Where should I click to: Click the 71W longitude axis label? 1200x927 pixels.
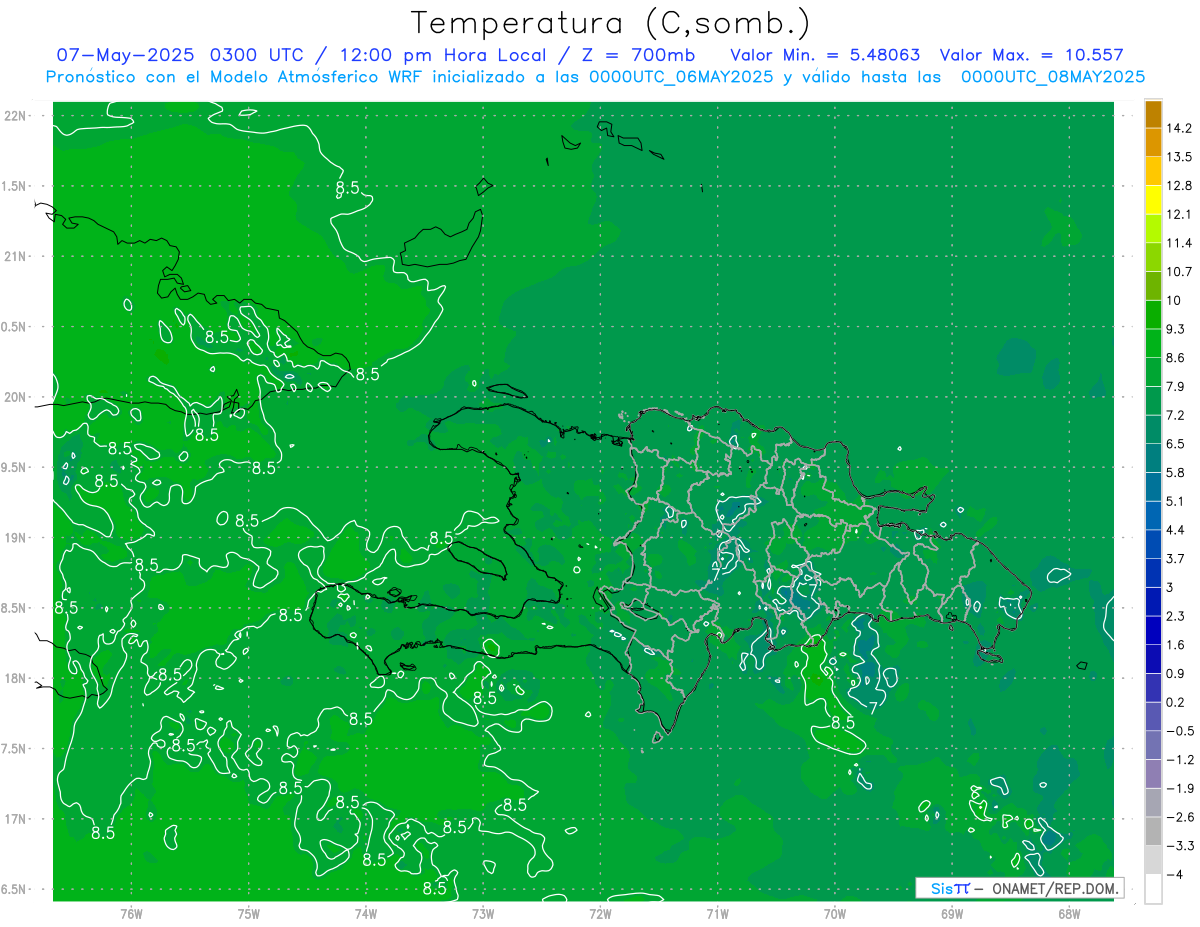coord(717,914)
